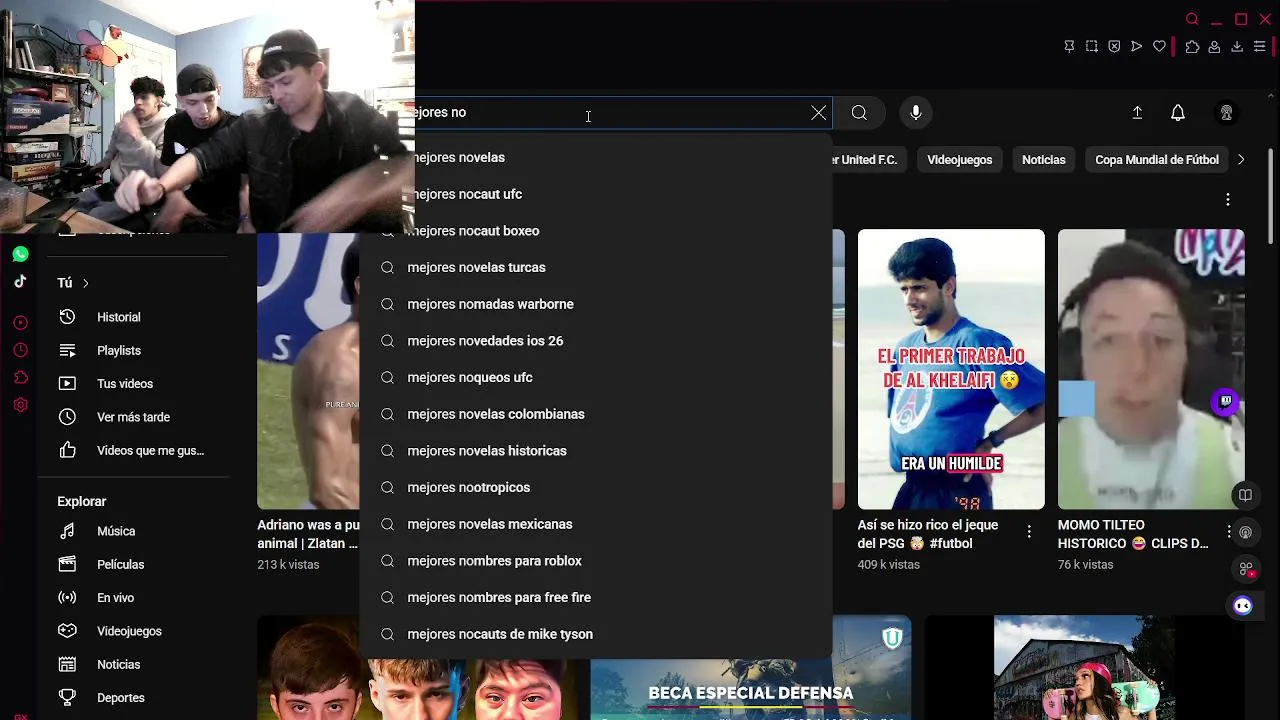The height and width of the screenshot is (720, 1280).
Task: Choose suggestion 'mejores nootropicos'
Action: (x=596, y=487)
